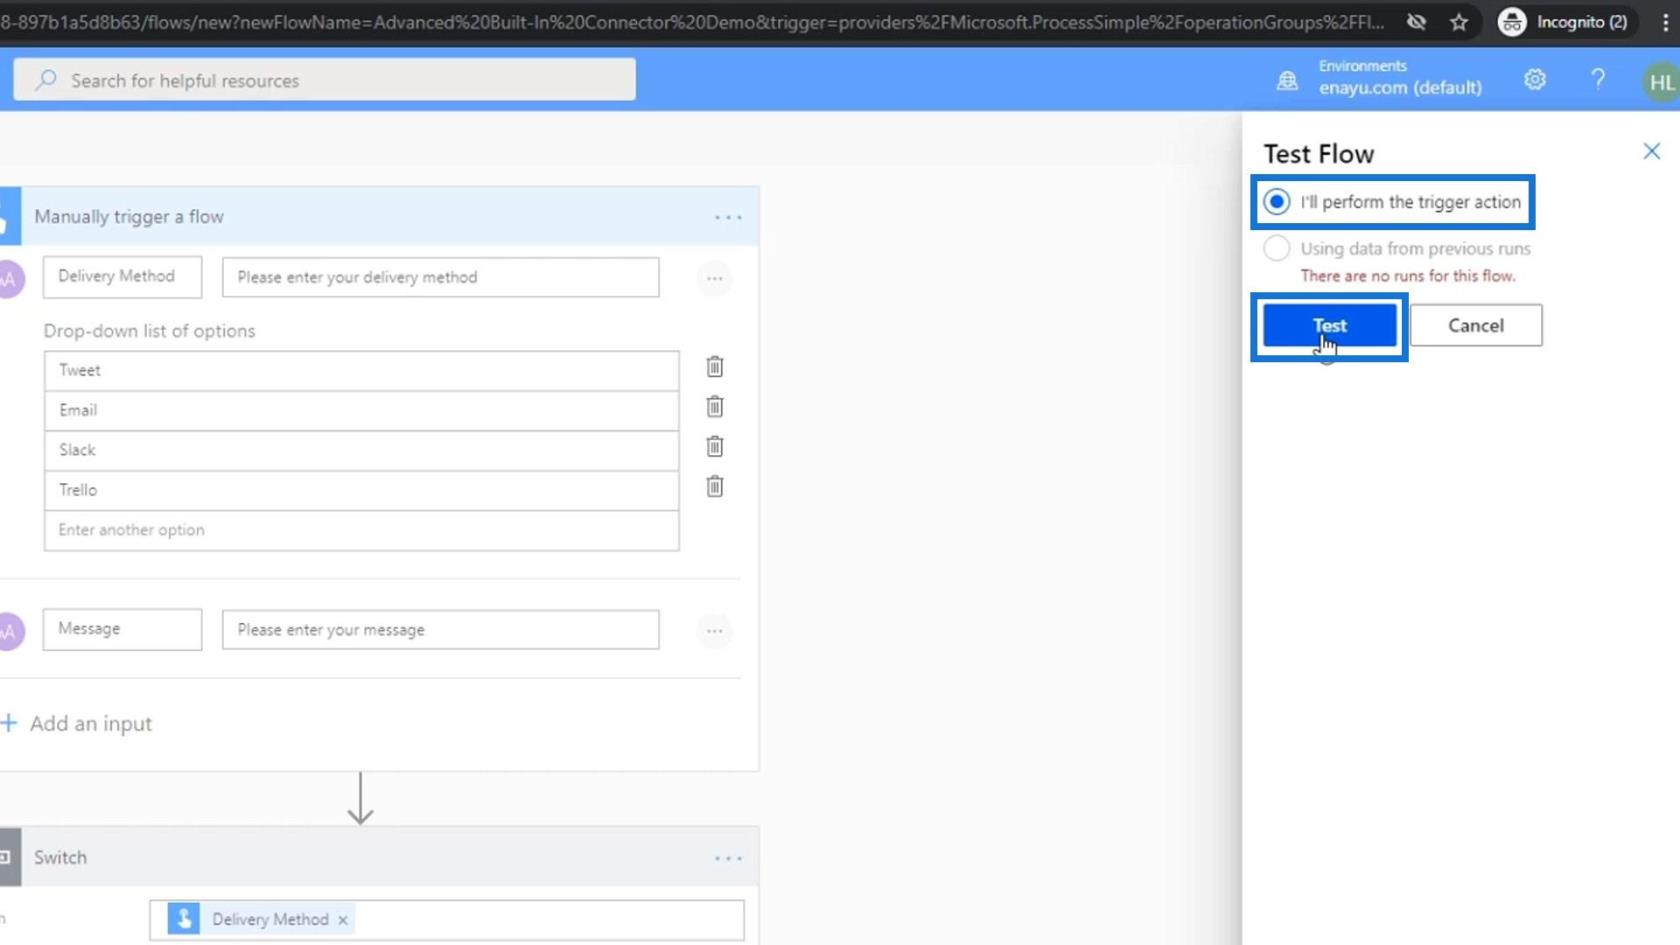The image size is (1680, 945).
Task: Click the eye-slash tracking icon in address bar
Action: [x=1416, y=22]
